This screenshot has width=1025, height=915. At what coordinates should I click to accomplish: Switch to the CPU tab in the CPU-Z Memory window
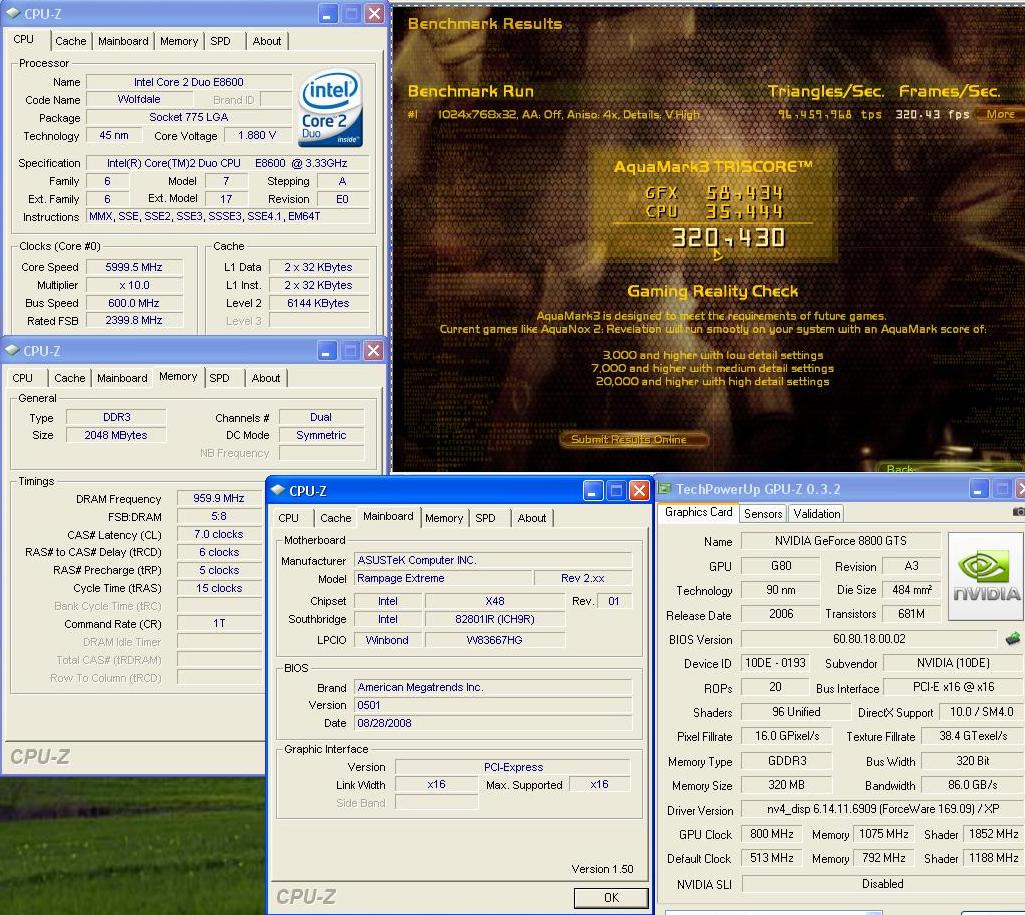(x=22, y=378)
